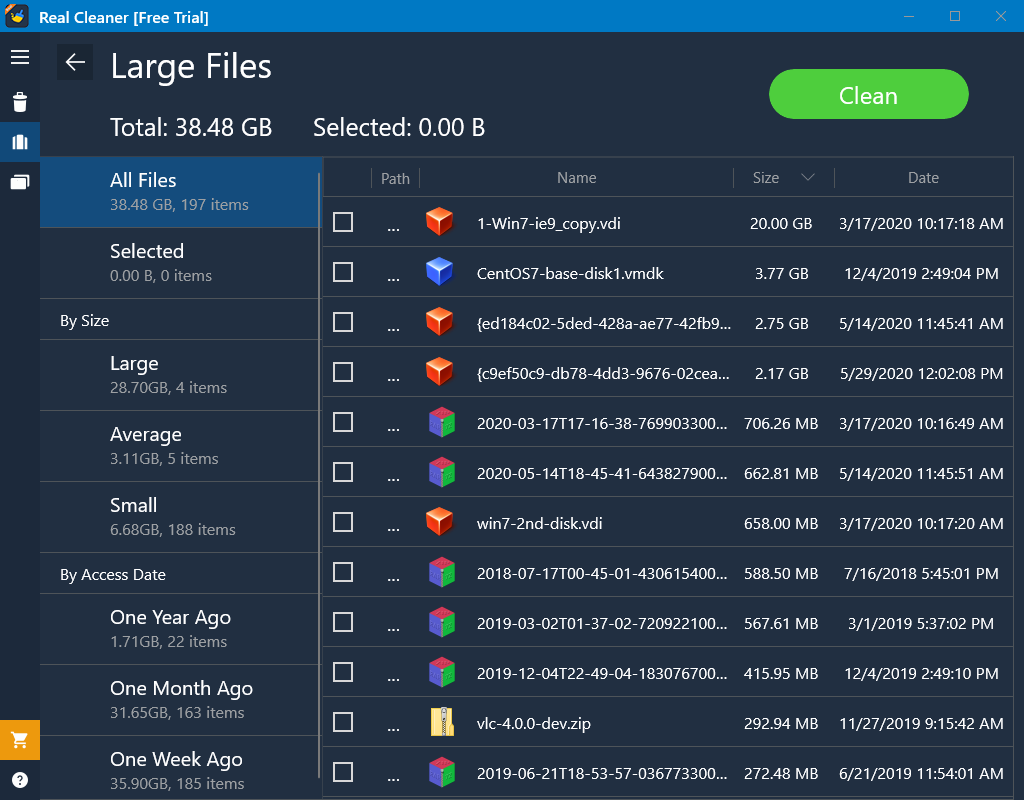Filter files accessed One Year Ago
This screenshot has width=1024, height=800.
coord(180,630)
